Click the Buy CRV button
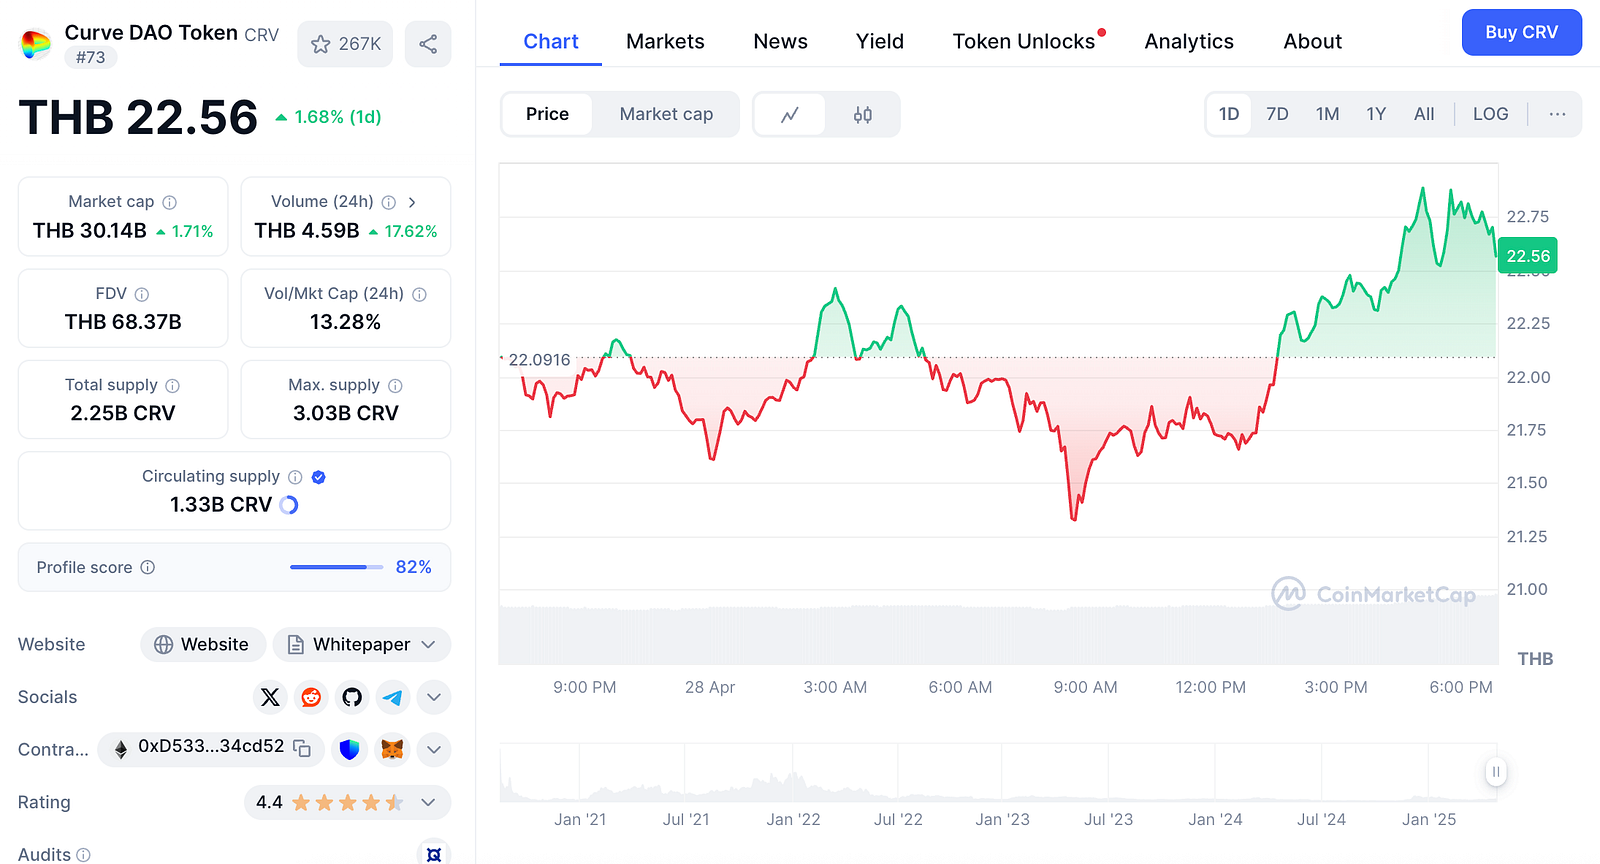 1521,32
